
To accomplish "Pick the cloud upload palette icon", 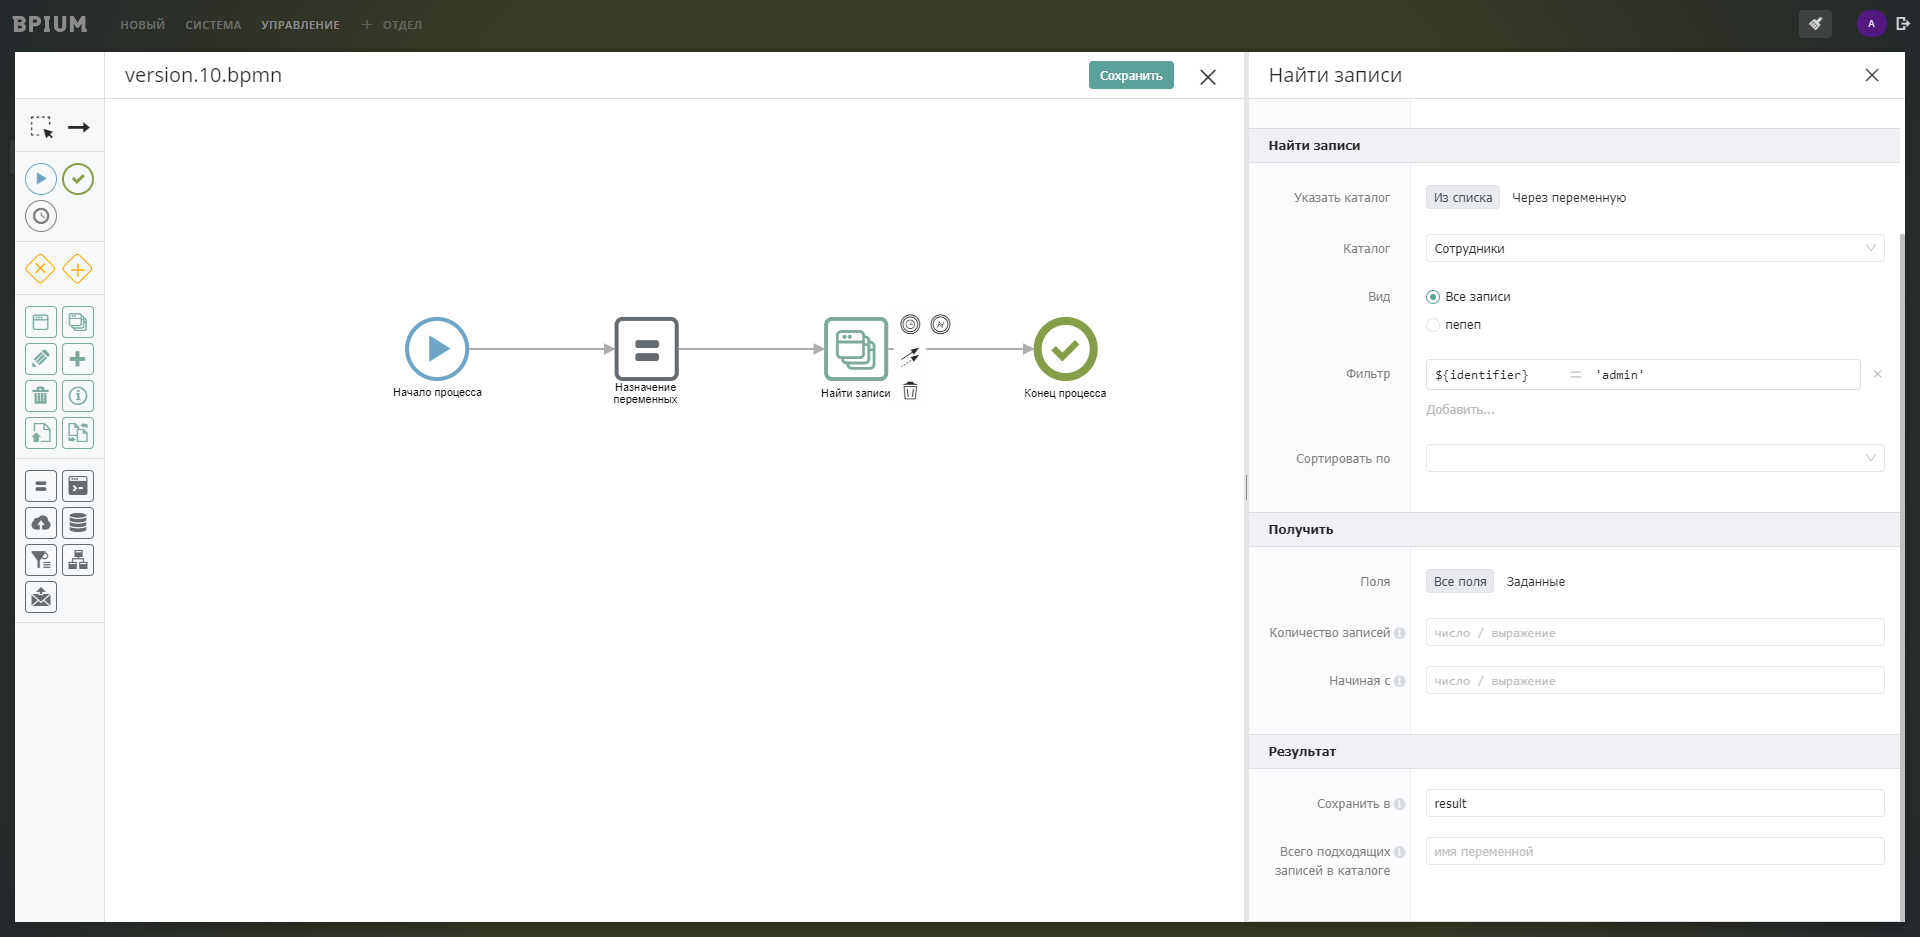I will [x=41, y=523].
